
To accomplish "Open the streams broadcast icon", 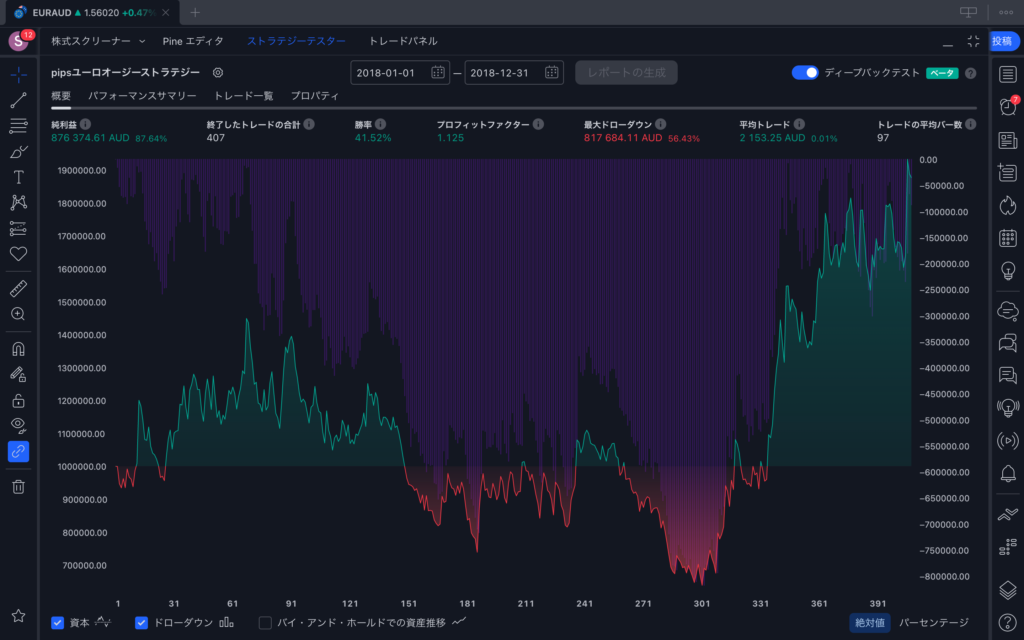I will point(1008,441).
